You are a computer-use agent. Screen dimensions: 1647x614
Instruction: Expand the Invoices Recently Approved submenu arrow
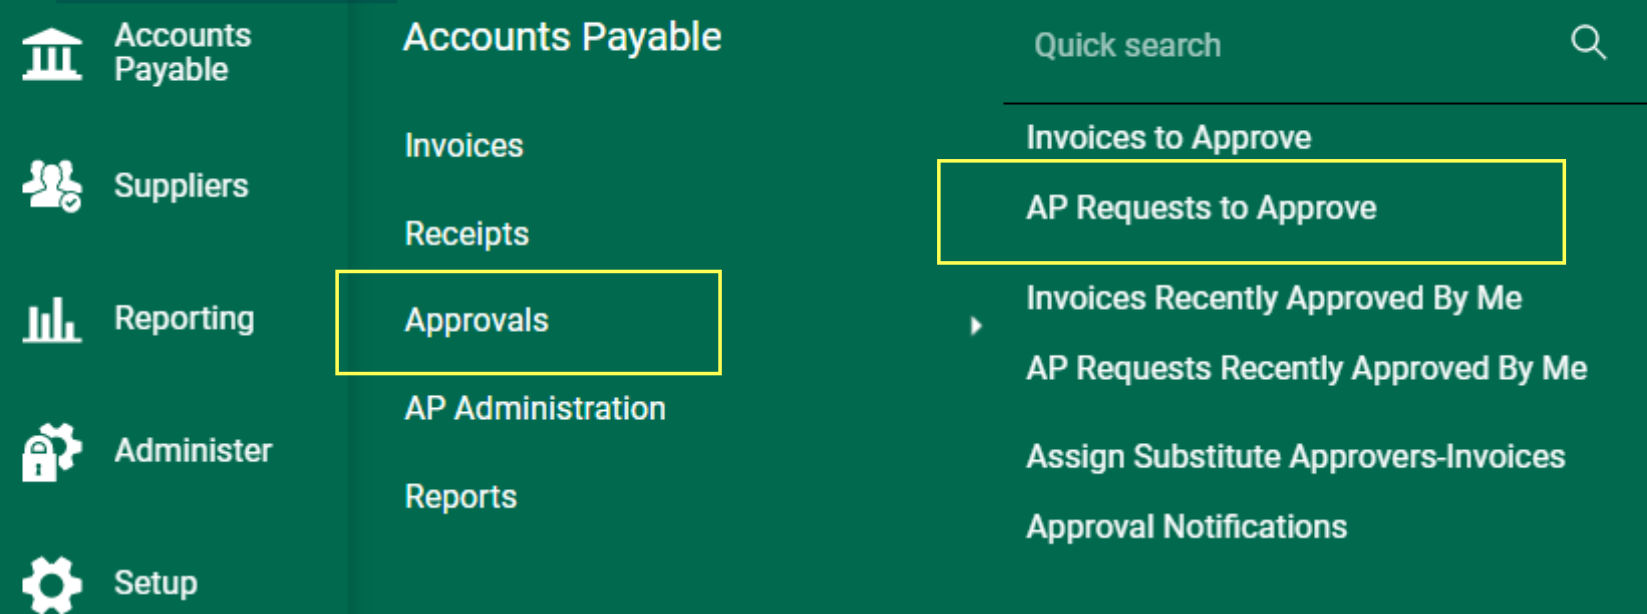click(975, 325)
